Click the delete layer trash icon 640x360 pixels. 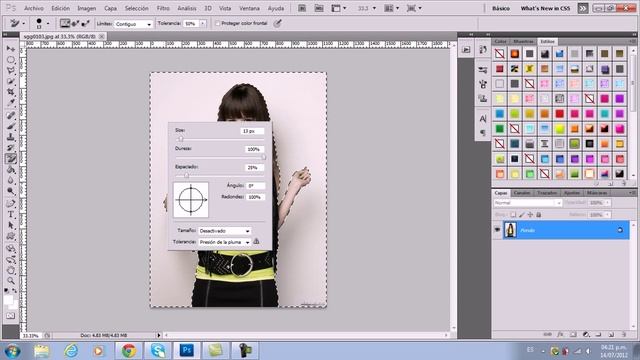tap(624, 334)
